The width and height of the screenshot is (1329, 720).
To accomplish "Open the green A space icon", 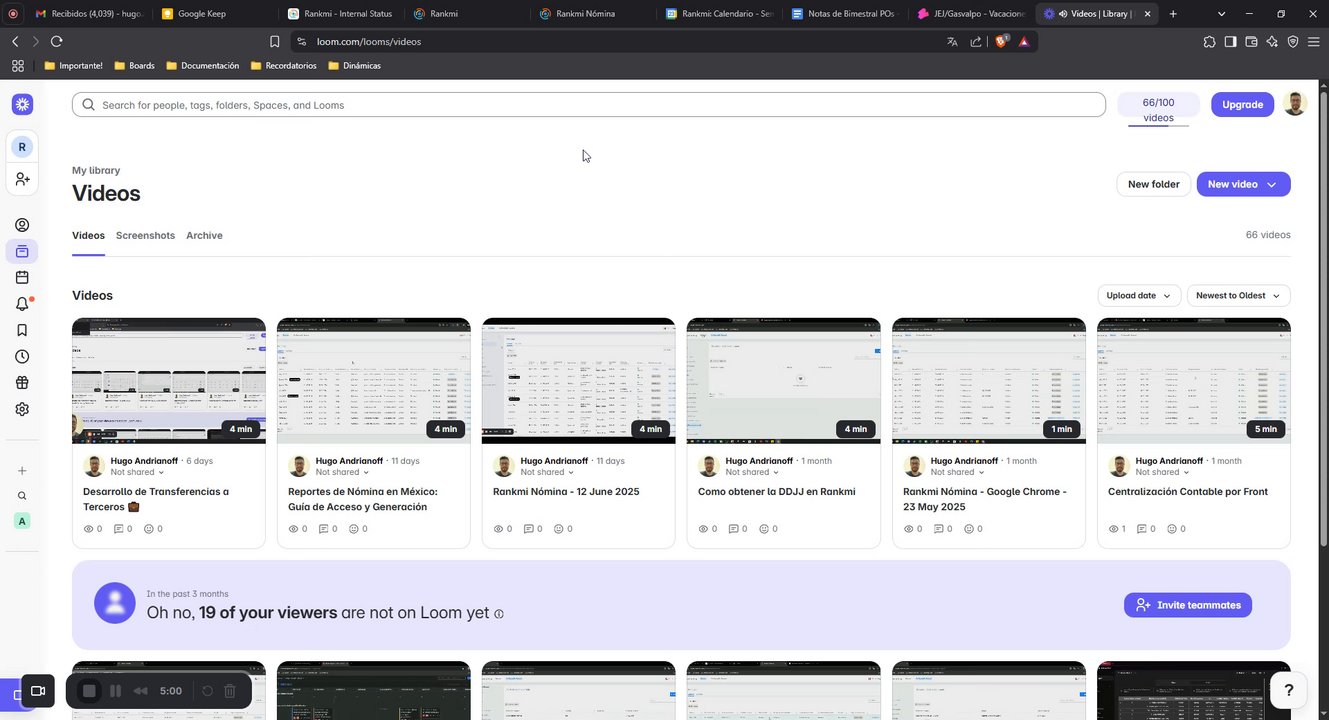I will (x=22, y=521).
